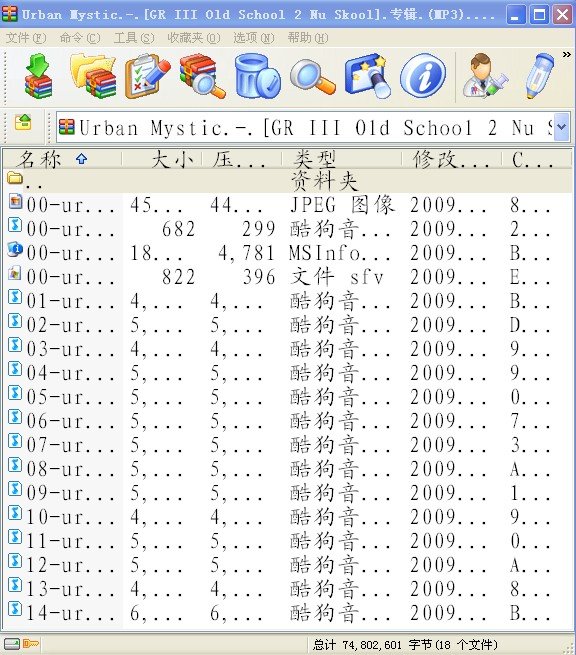Sort by the 修改... column header
Screen dimensions: 576x655
pyautogui.click(x=452, y=159)
